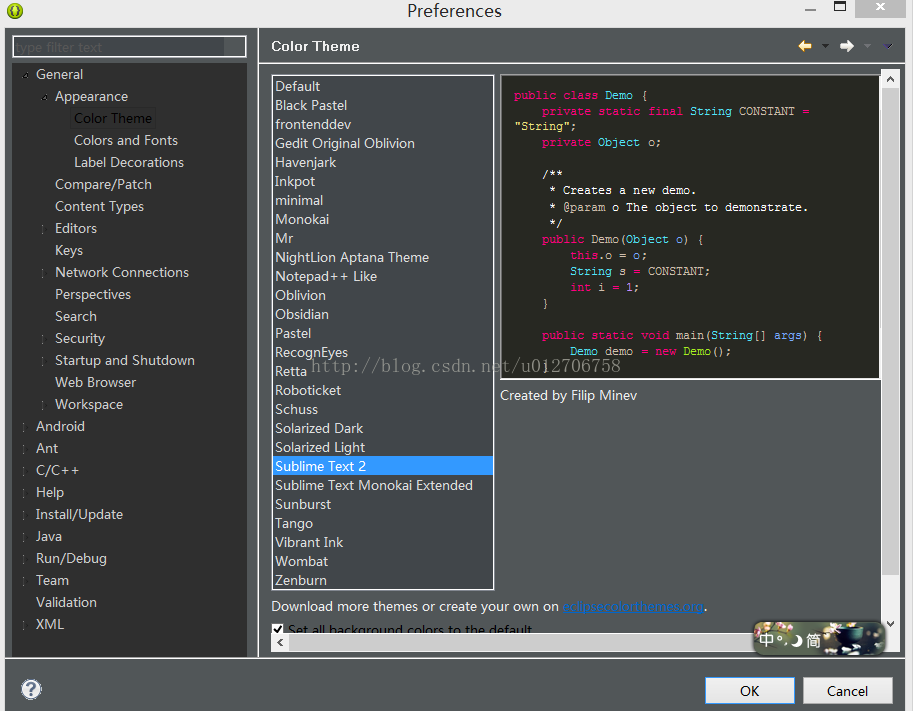The height and width of the screenshot is (711, 913).
Task: Select the Vibrant Ink theme
Action: (383, 543)
